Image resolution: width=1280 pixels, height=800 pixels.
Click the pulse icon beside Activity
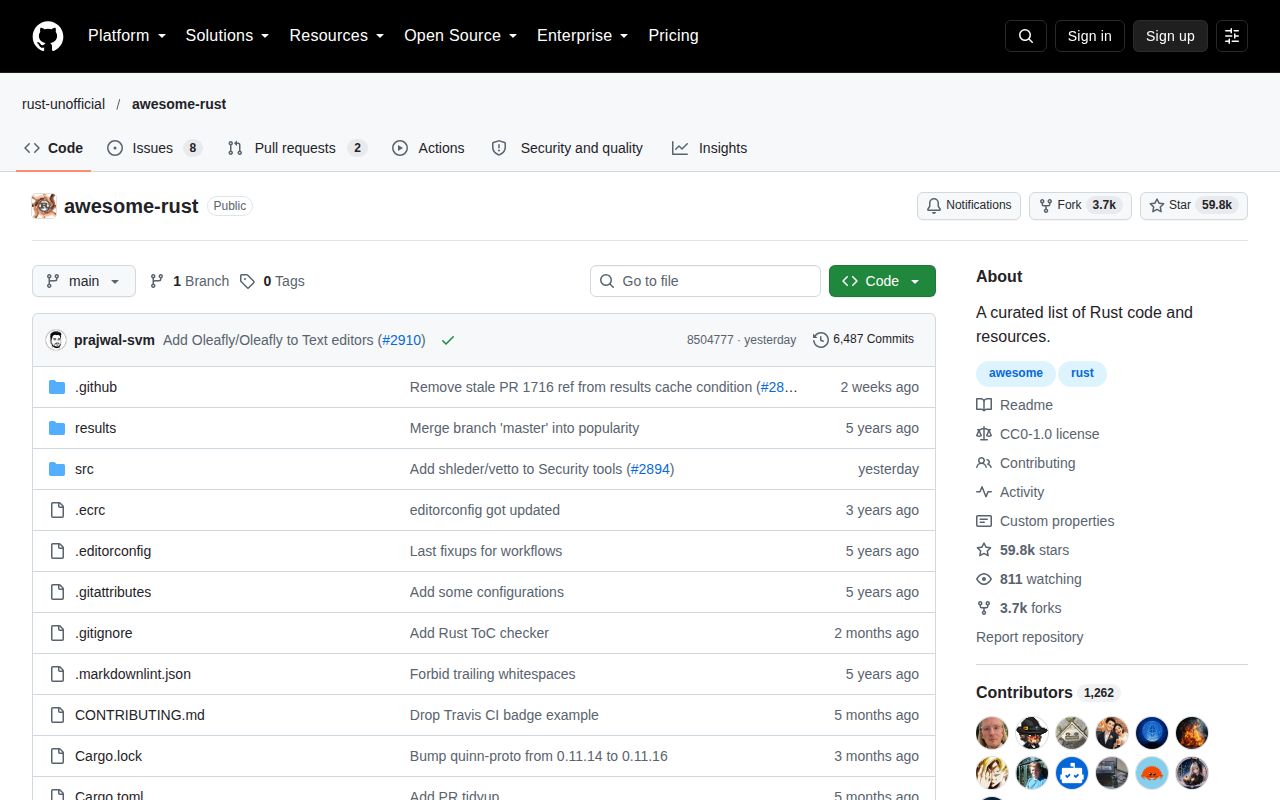coord(984,492)
